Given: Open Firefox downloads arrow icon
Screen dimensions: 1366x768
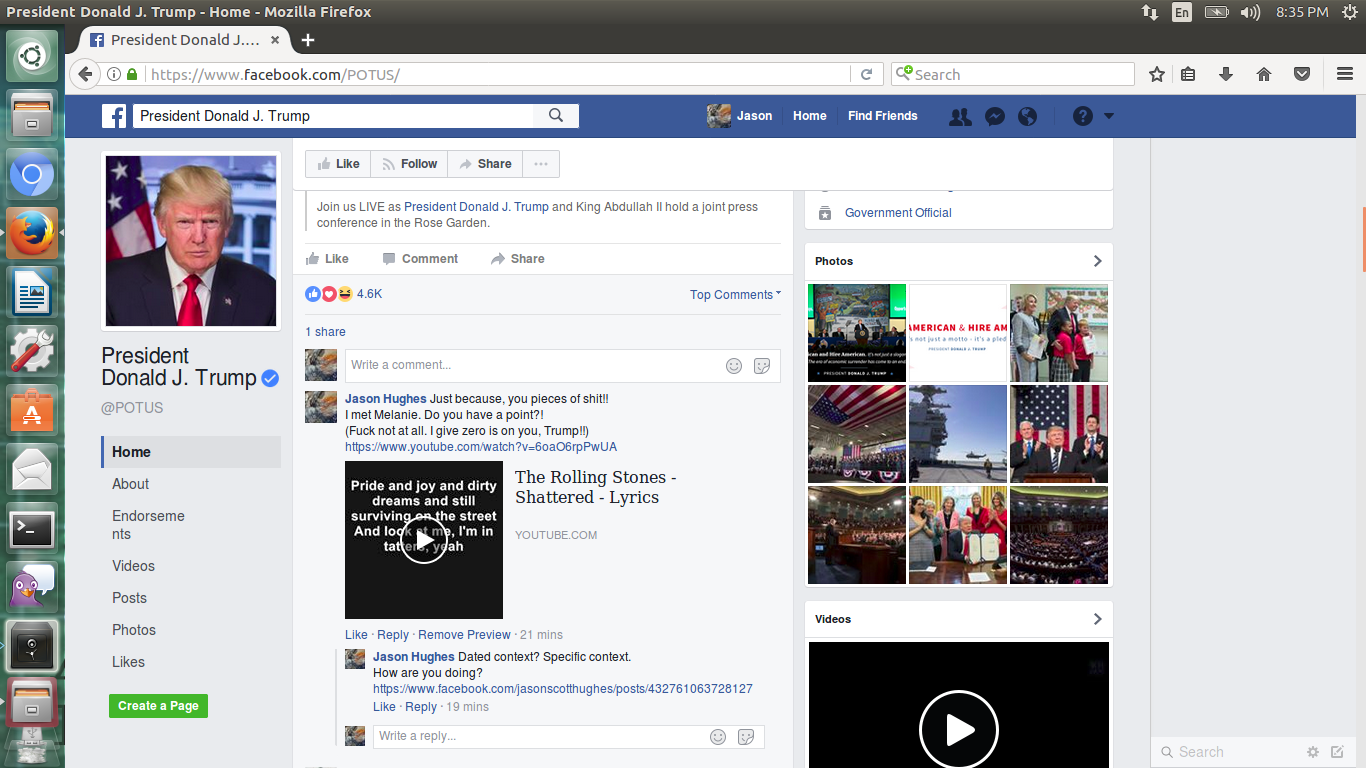Looking at the screenshot, I should [1226, 74].
